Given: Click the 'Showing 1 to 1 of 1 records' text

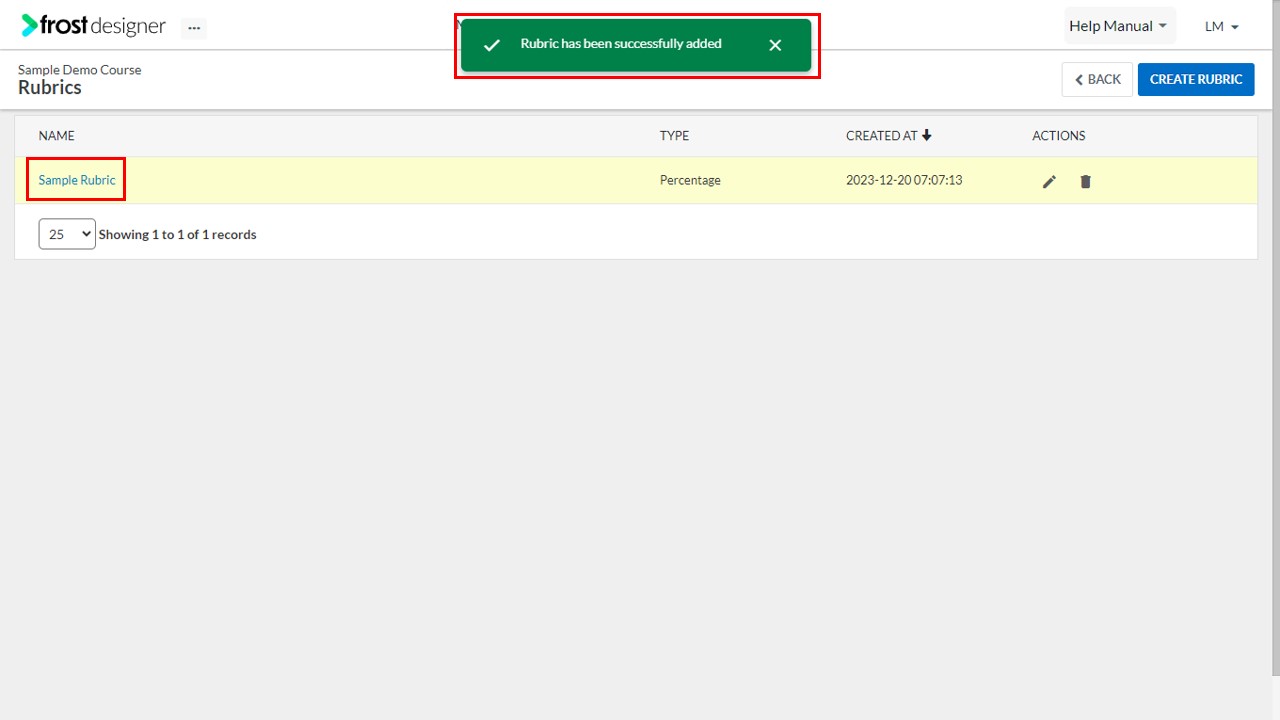Looking at the screenshot, I should pyautogui.click(x=177, y=234).
